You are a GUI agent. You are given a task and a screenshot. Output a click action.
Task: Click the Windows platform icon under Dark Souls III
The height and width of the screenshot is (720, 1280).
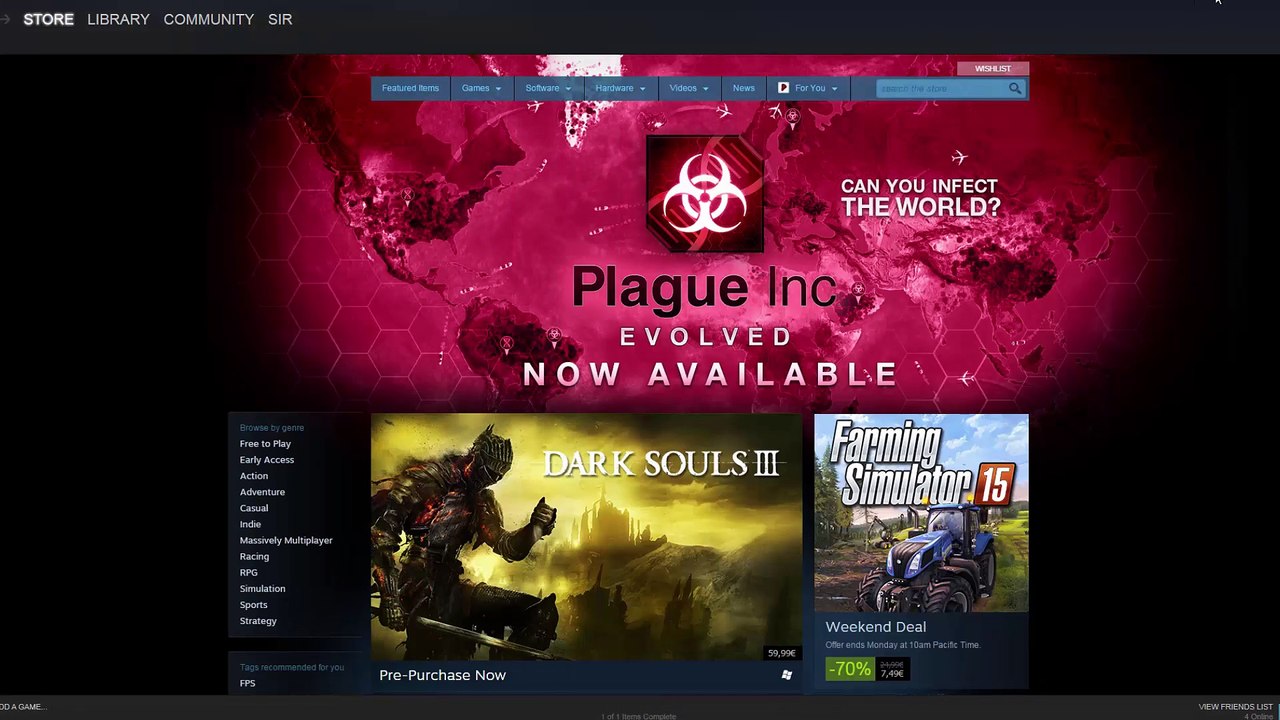(x=787, y=675)
